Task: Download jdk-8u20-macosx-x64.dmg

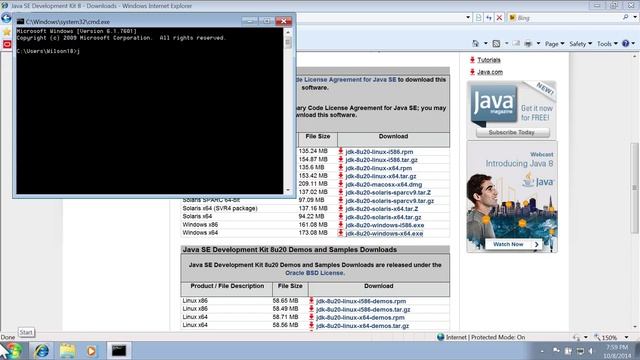Action: (x=384, y=184)
